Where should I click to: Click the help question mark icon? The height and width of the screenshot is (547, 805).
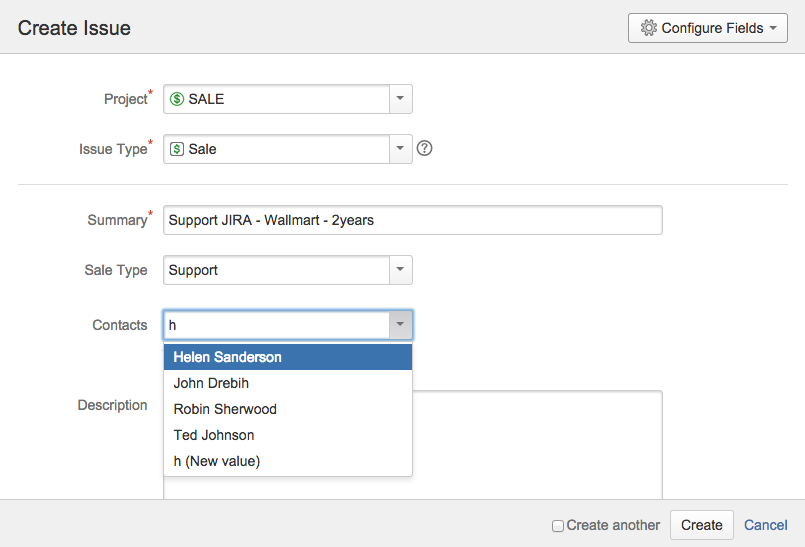click(x=424, y=149)
